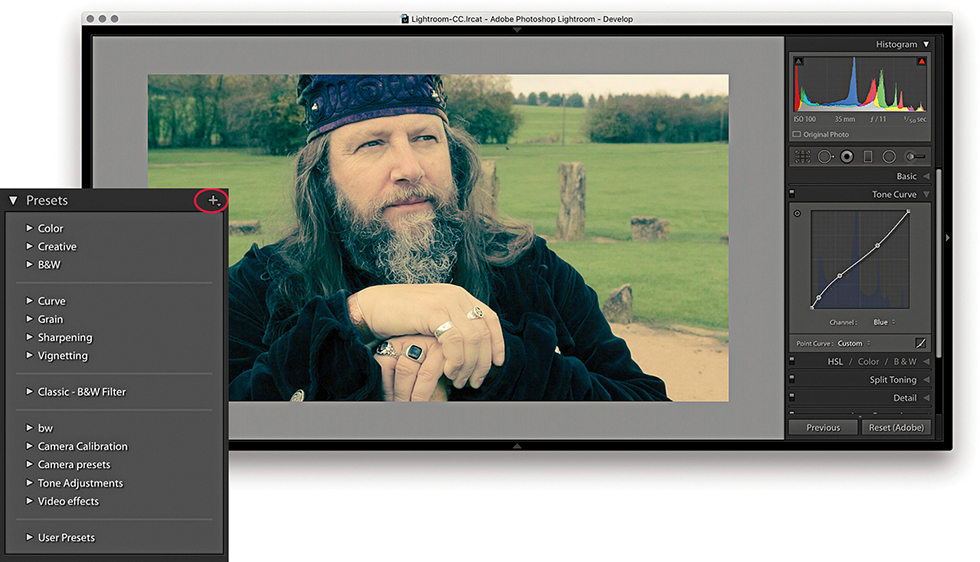The image size is (980, 562).
Task: Click the histogram graph
Action: [860, 84]
